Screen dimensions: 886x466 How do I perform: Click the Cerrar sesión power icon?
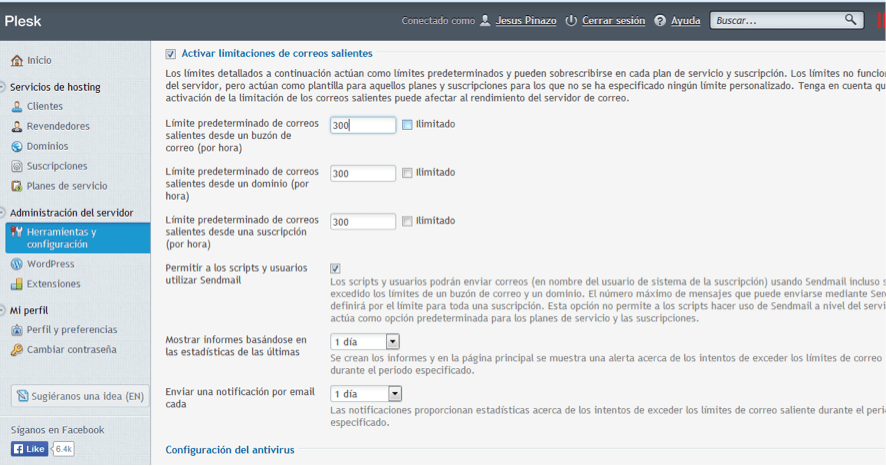click(571, 21)
